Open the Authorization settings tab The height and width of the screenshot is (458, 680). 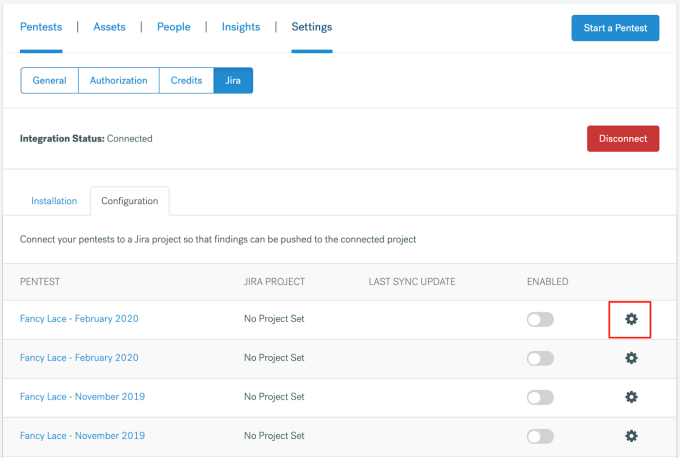point(118,81)
